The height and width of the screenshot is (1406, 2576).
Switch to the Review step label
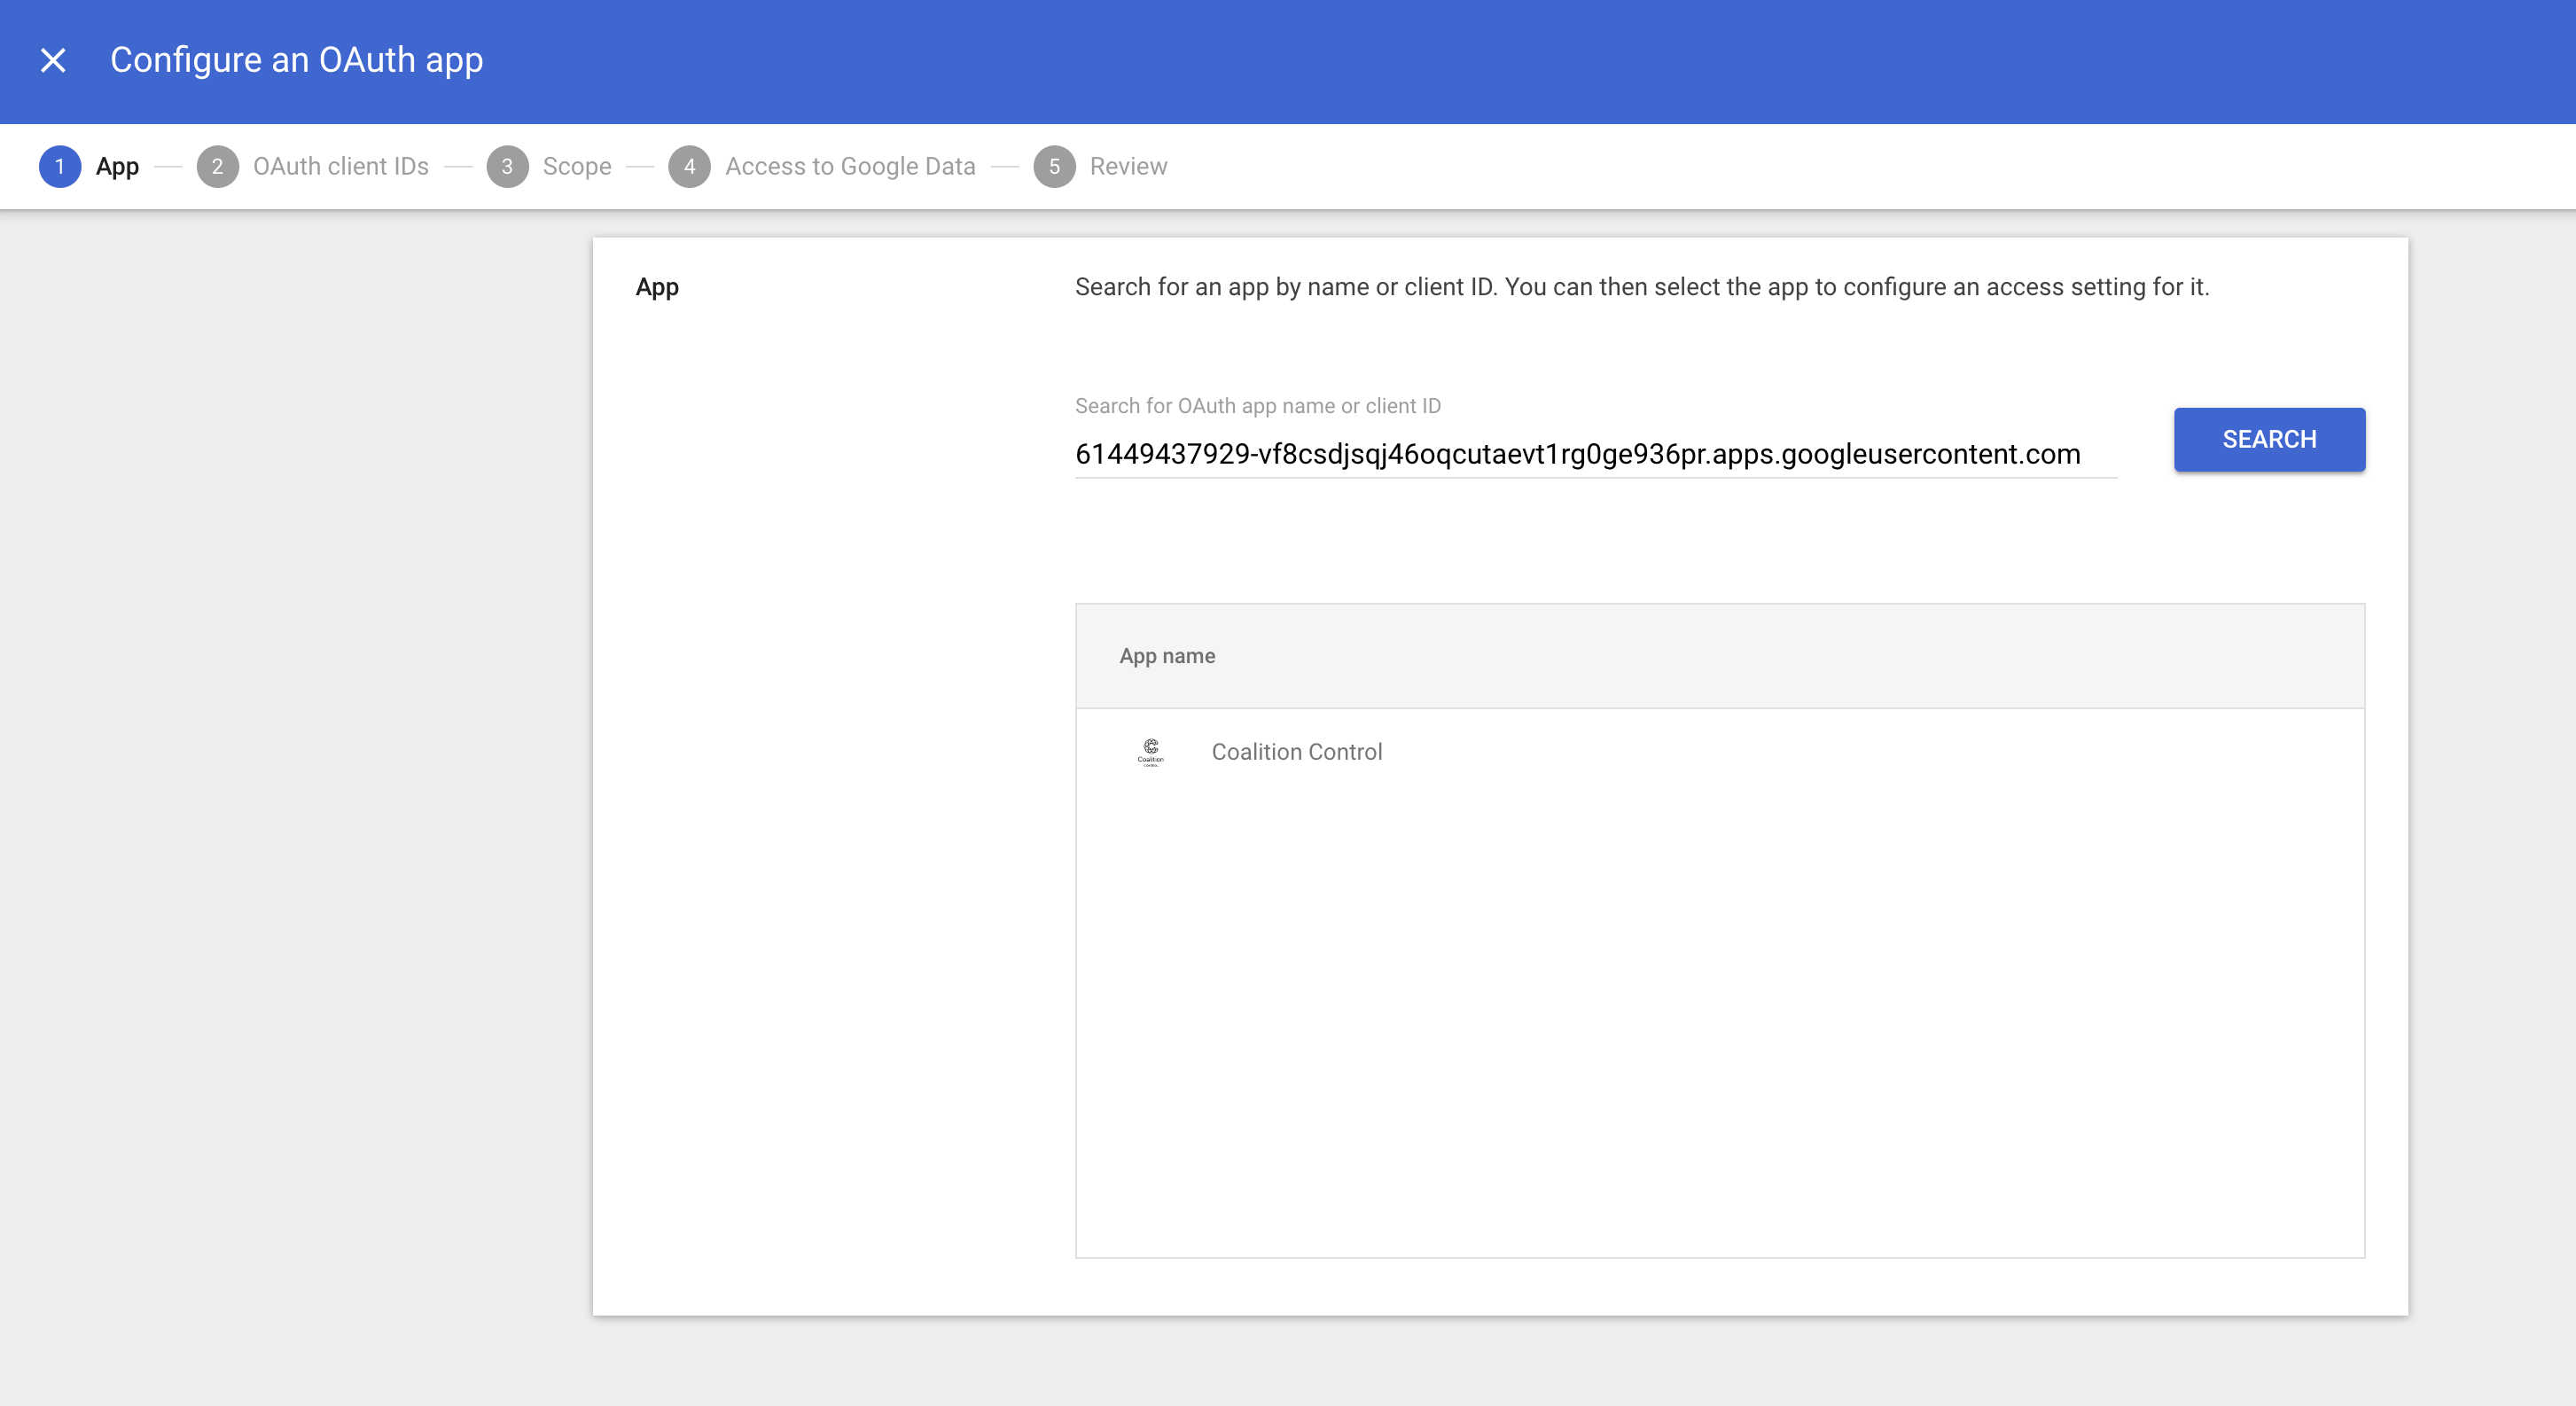click(x=1128, y=167)
